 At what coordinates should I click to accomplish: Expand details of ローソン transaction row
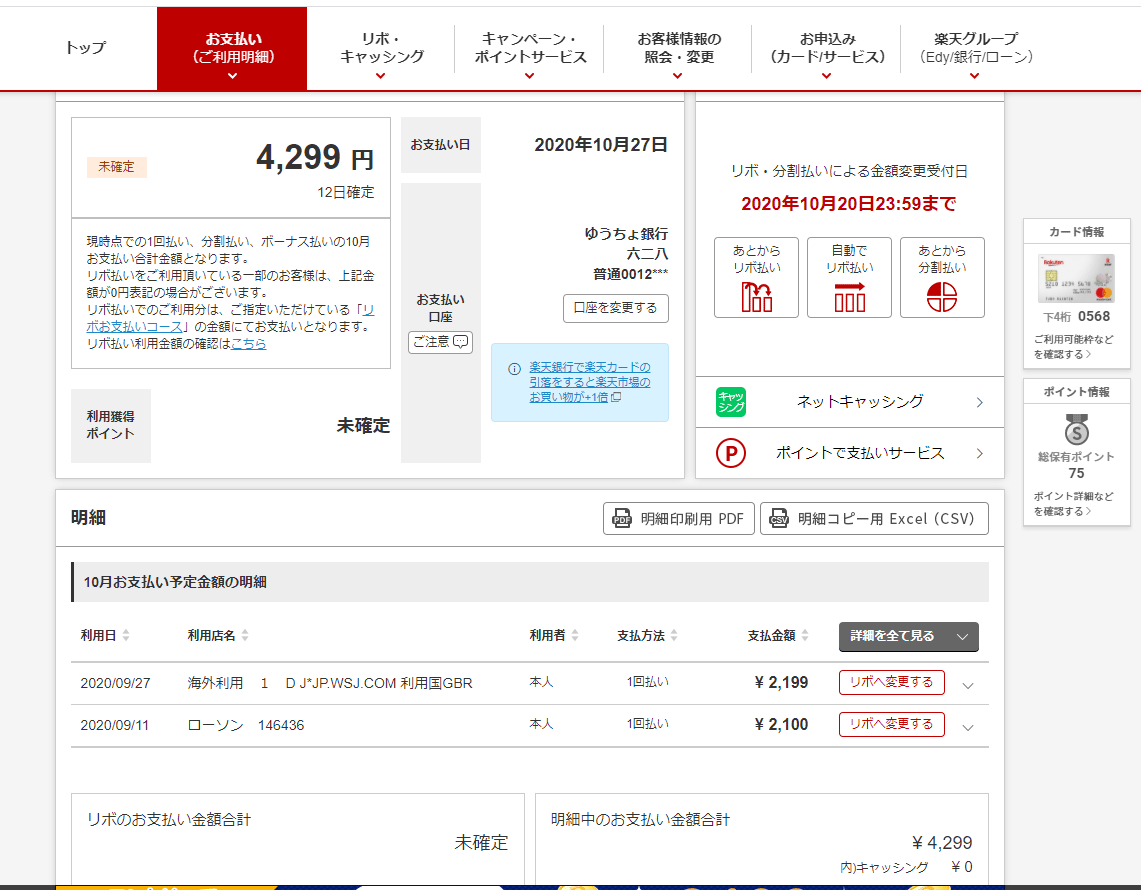(968, 727)
